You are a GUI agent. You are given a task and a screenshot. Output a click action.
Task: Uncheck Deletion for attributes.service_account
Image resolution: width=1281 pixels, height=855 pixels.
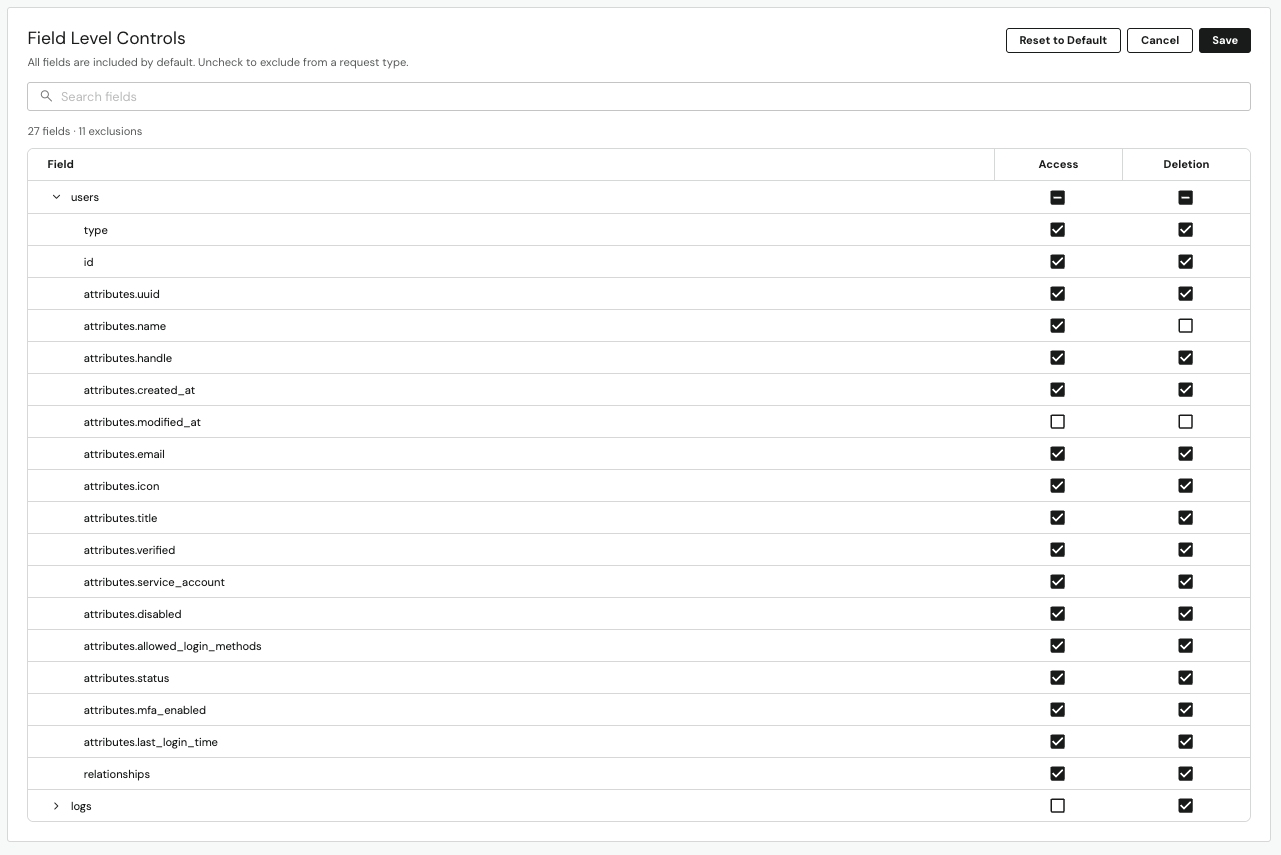click(1186, 582)
